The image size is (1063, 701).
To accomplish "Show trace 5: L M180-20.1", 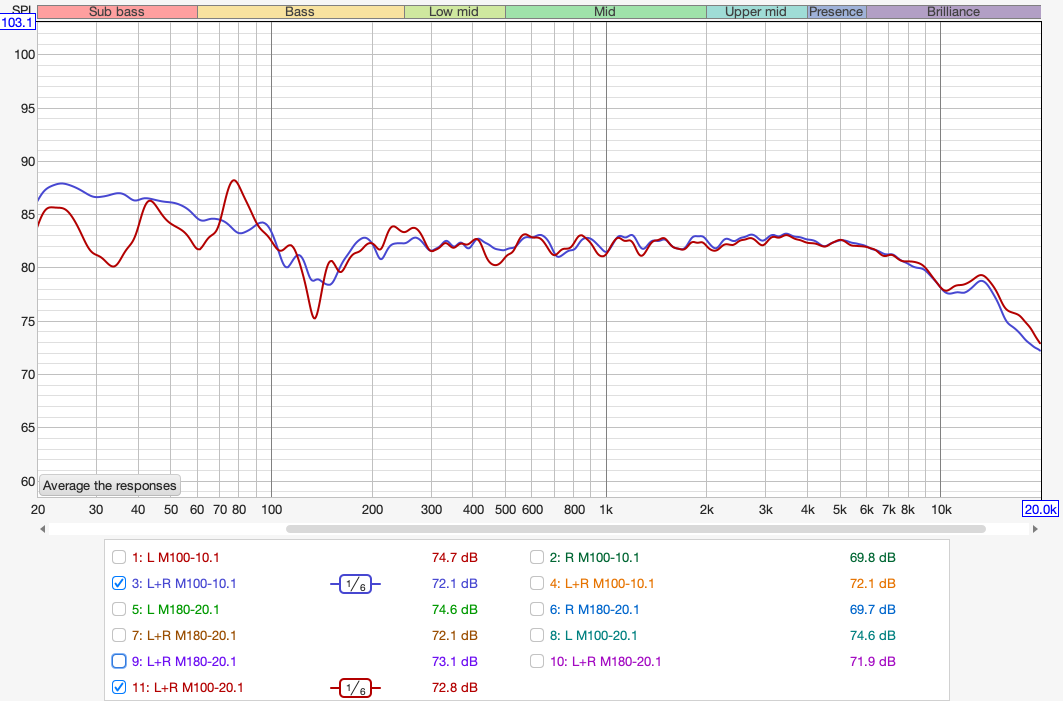I will [x=119, y=609].
